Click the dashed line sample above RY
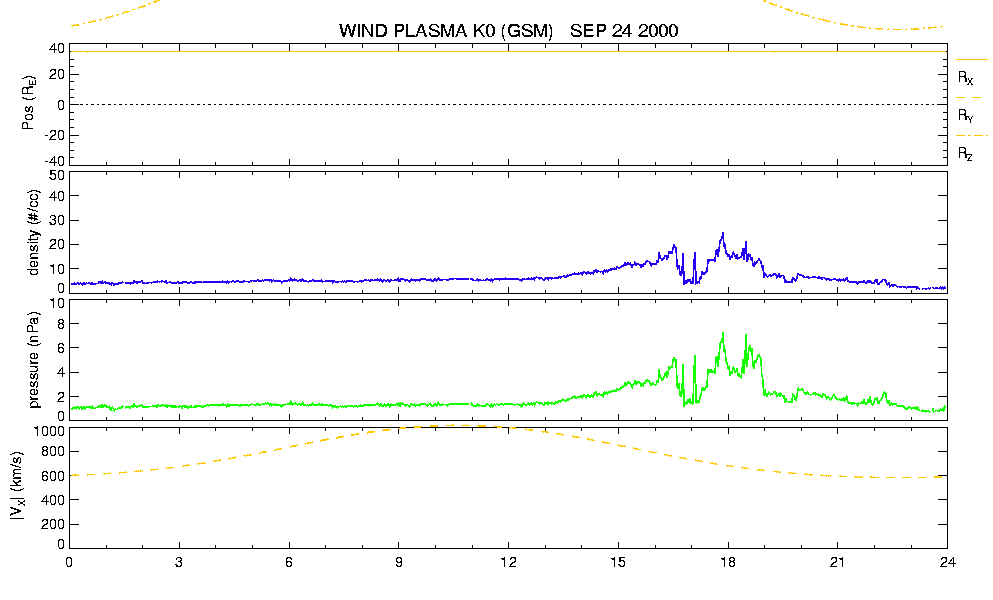This screenshot has height=600, width=993. coord(969,98)
